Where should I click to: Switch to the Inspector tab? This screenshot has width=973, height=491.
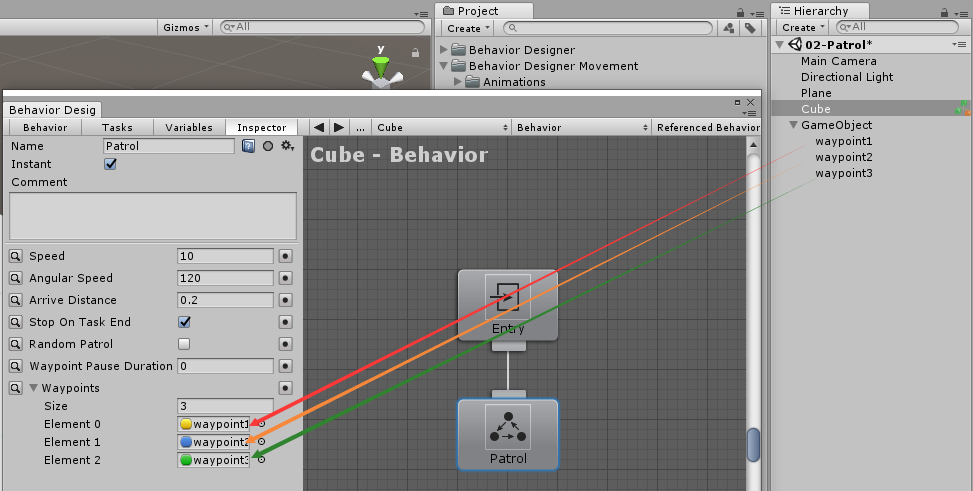point(261,127)
